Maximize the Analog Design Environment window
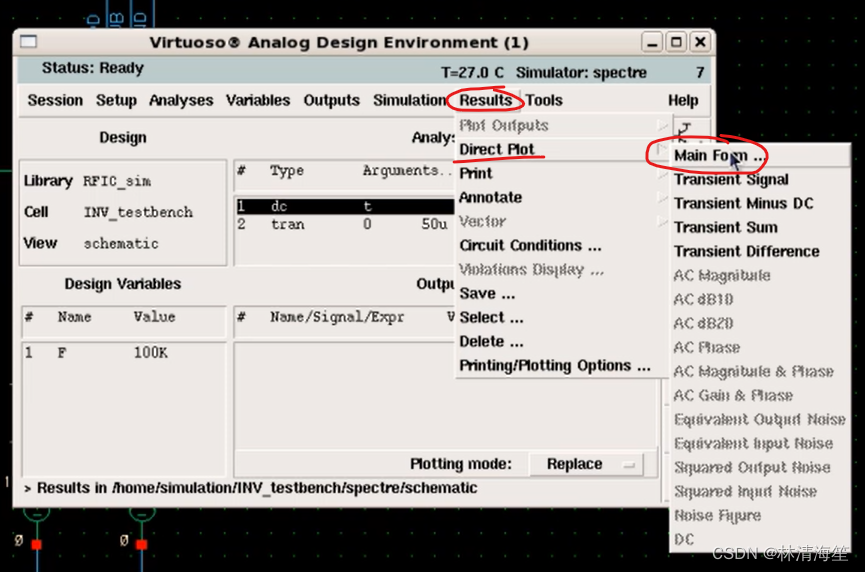Screen dimensions: 865x572 coord(676,42)
